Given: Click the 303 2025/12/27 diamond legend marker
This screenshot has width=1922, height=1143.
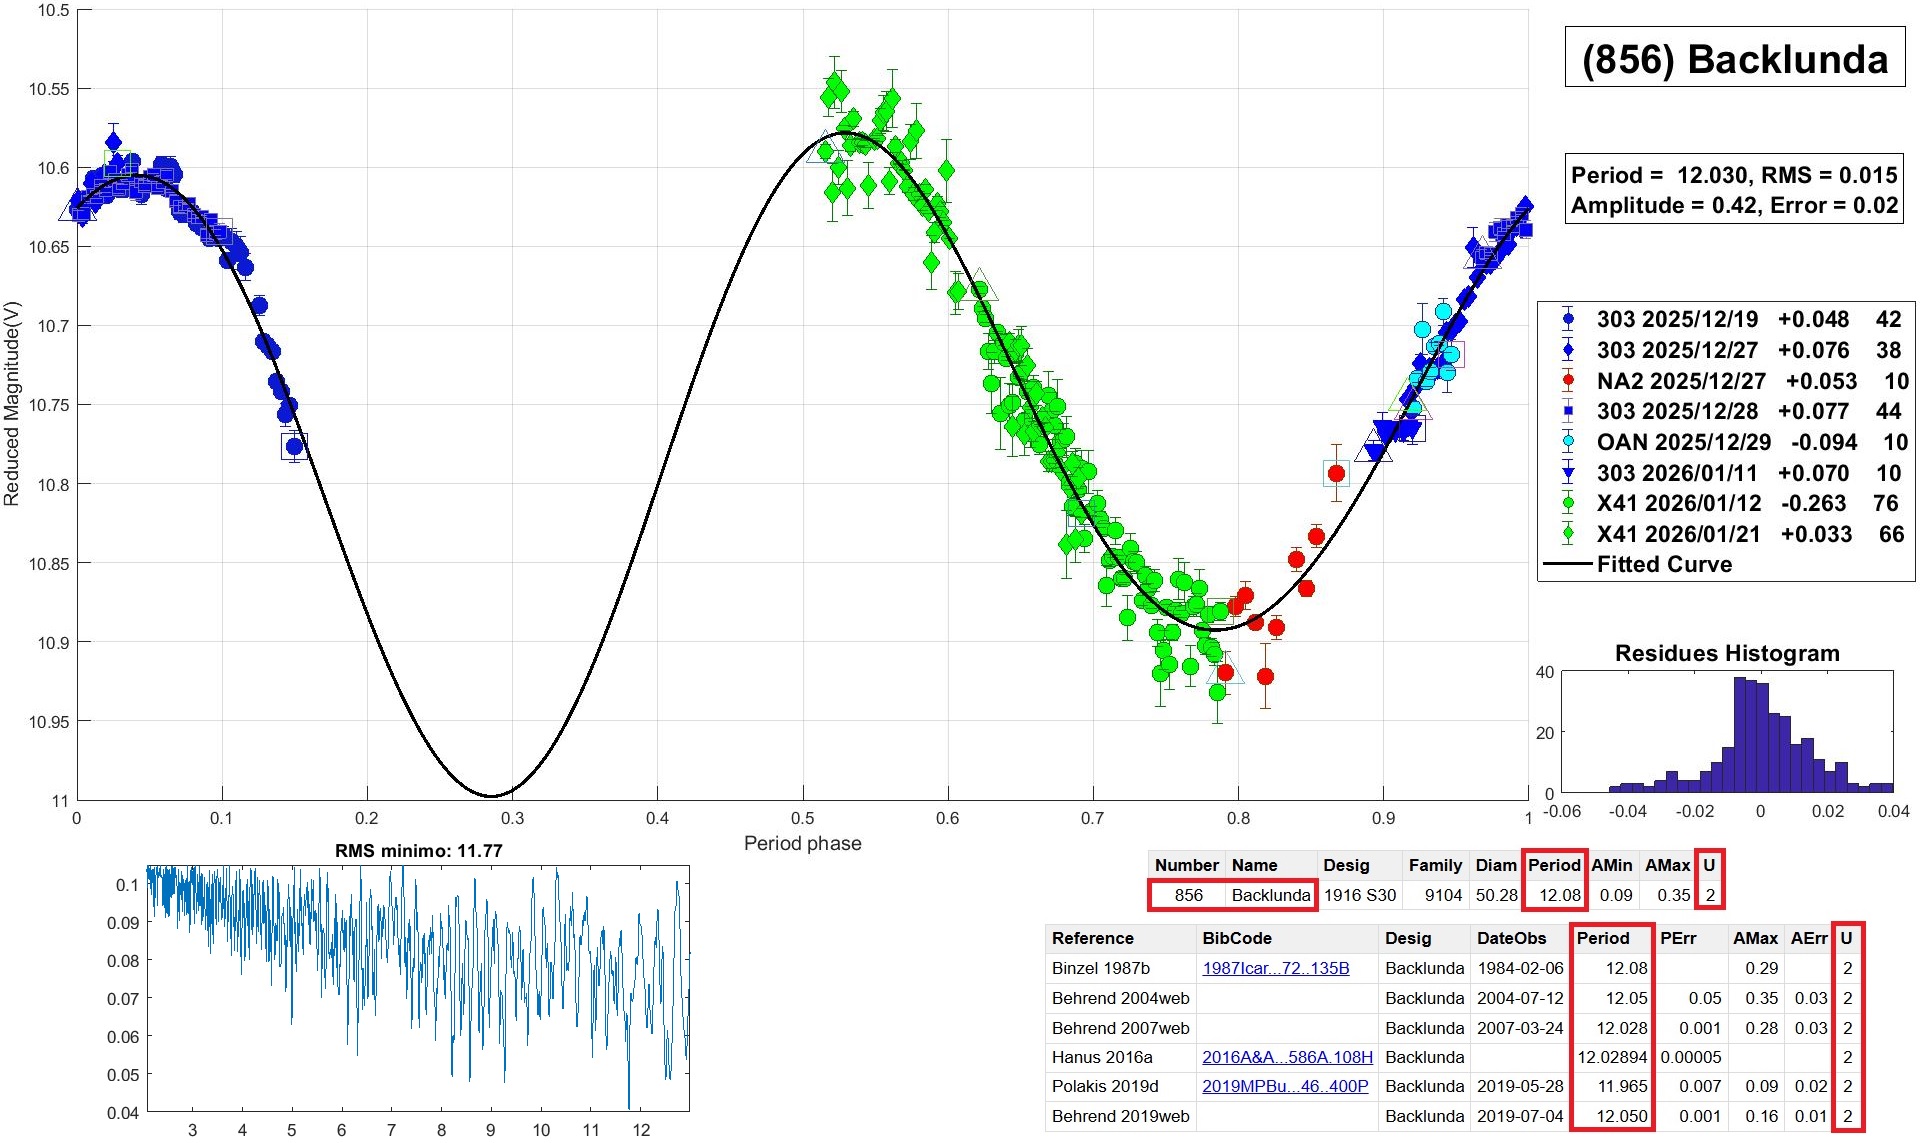Looking at the screenshot, I should coord(1567,350).
